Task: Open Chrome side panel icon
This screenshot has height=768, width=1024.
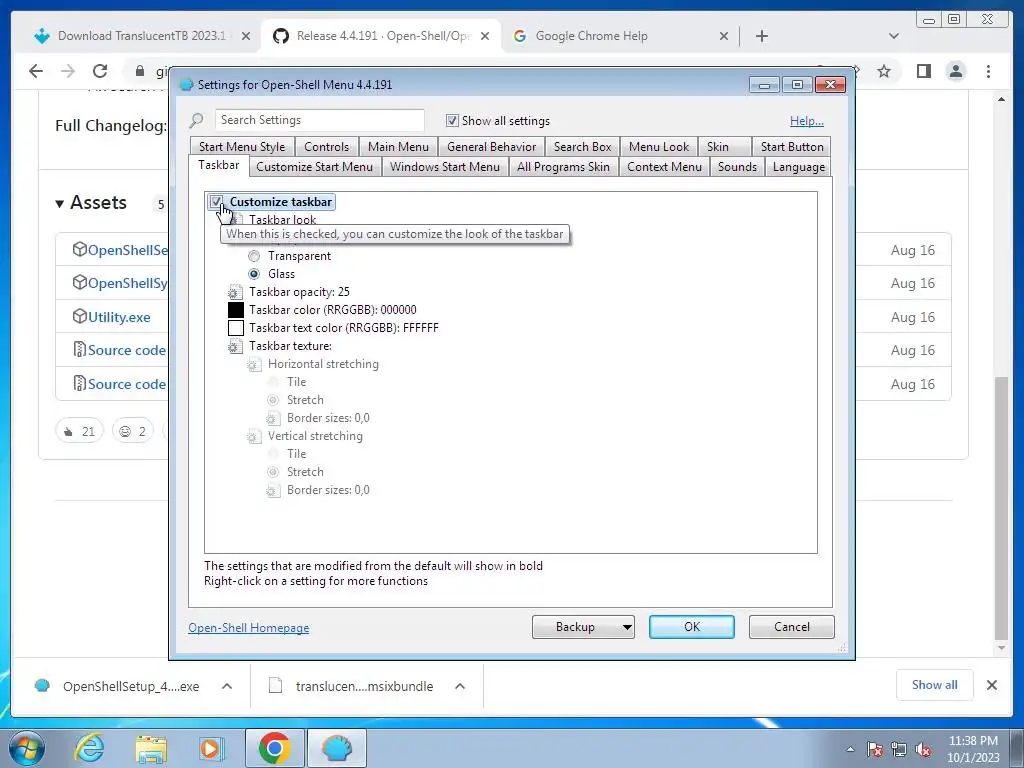Action: [x=923, y=71]
